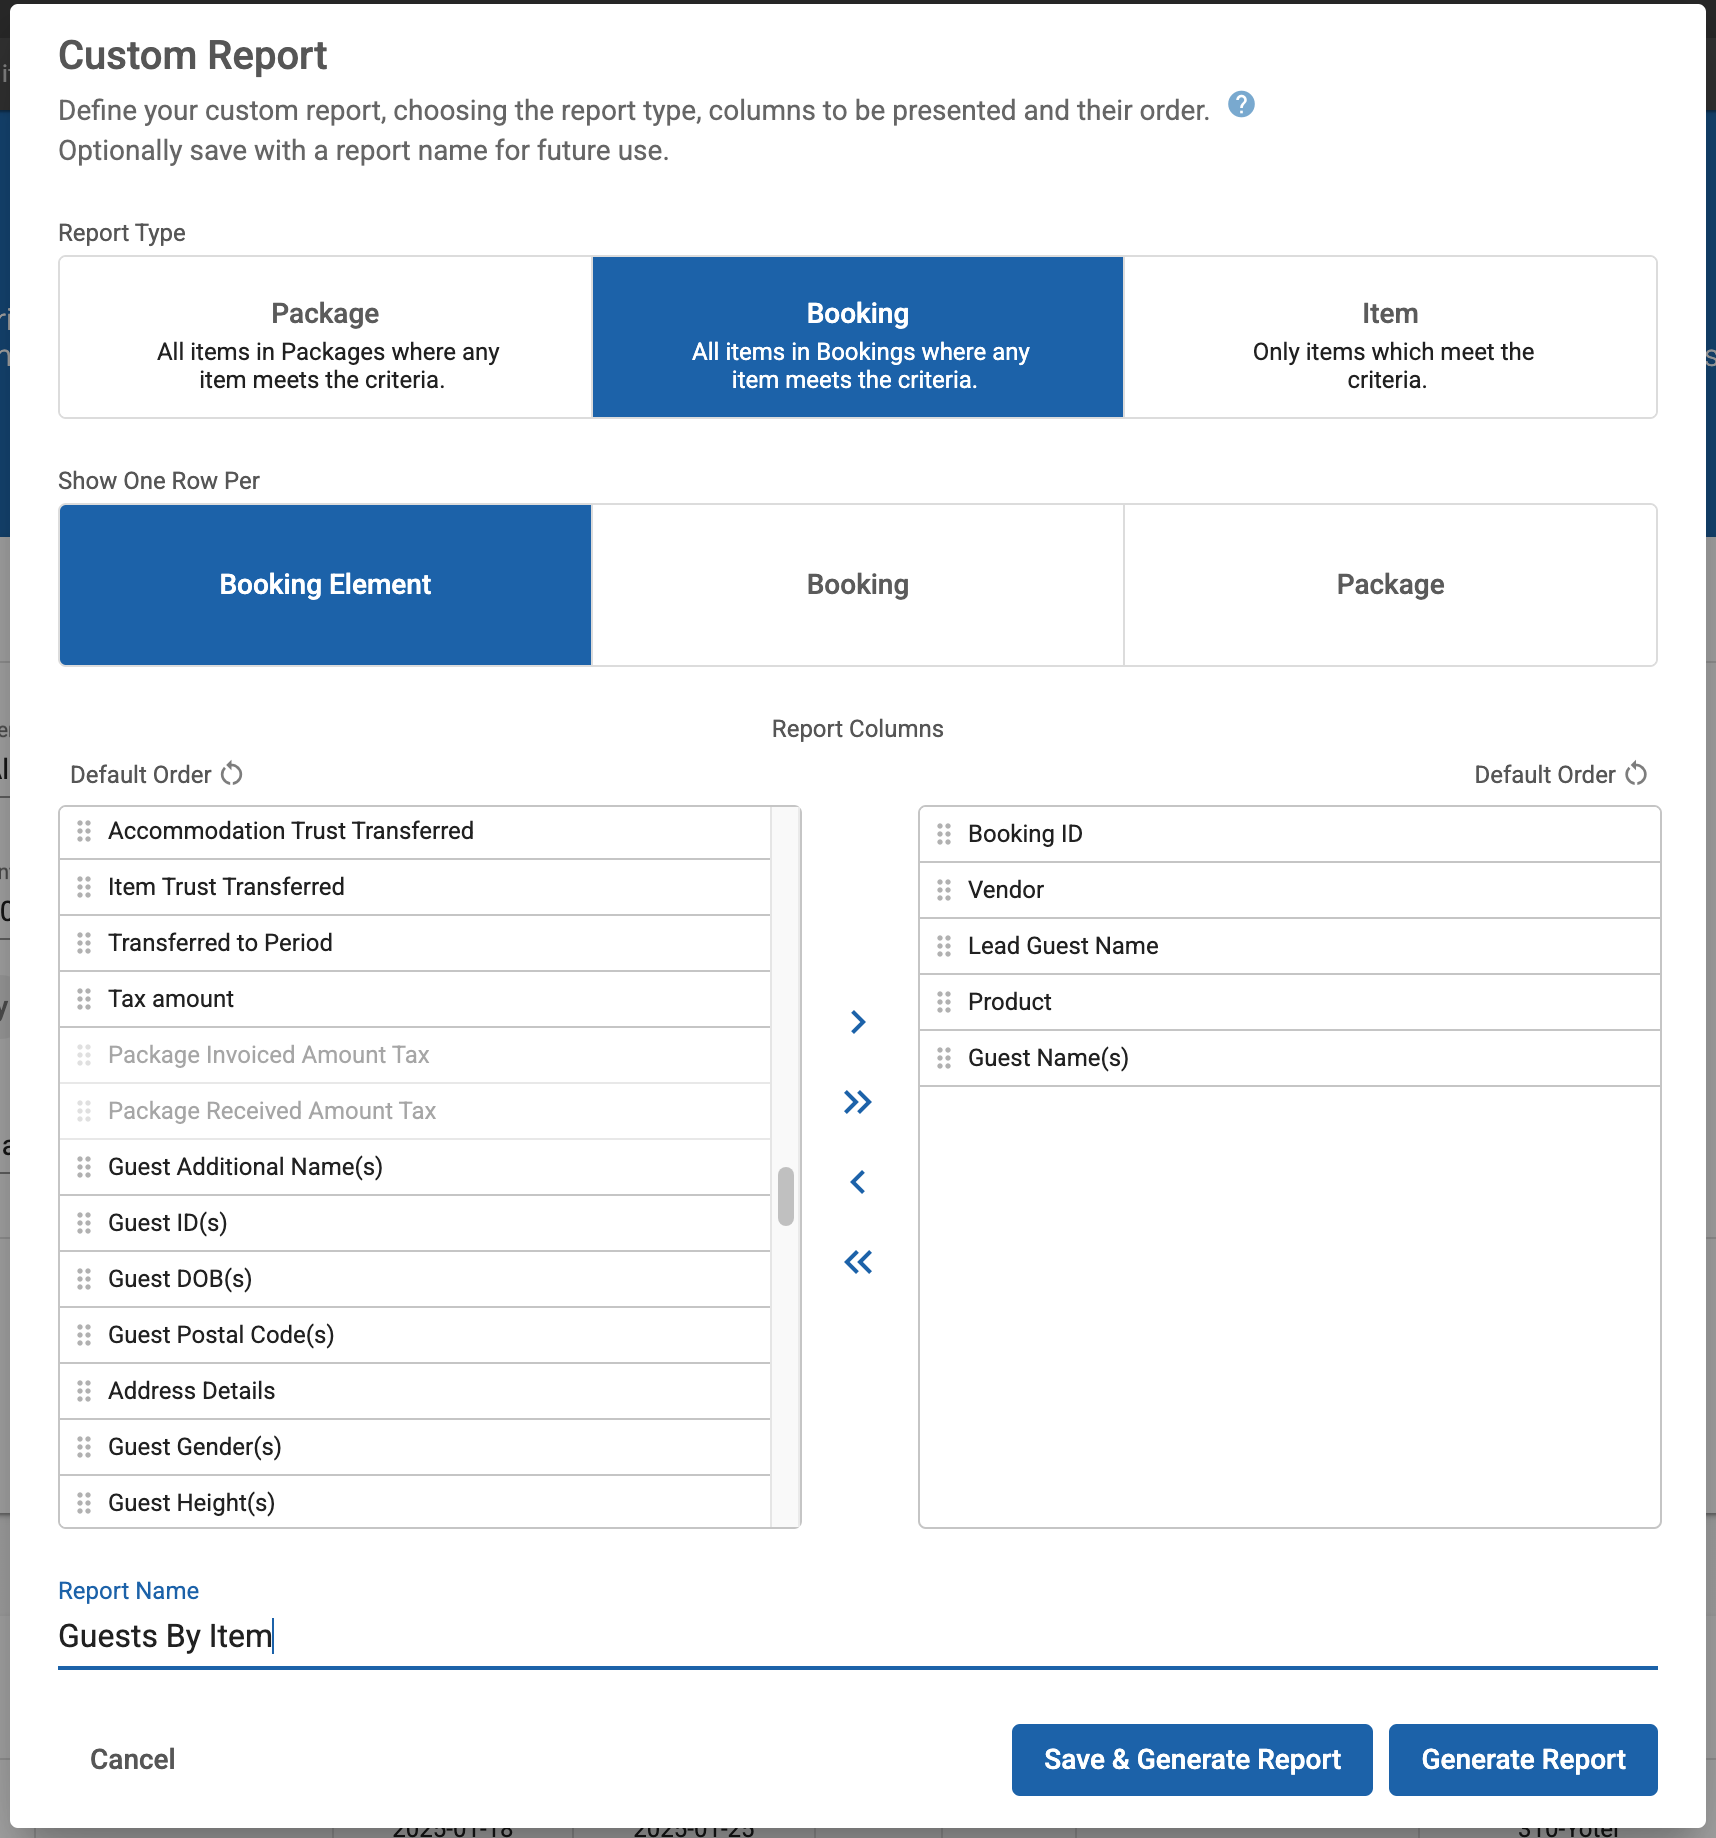Cancel the custom report dialog
Image resolution: width=1716 pixels, height=1838 pixels.
[x=132, y=1760]
